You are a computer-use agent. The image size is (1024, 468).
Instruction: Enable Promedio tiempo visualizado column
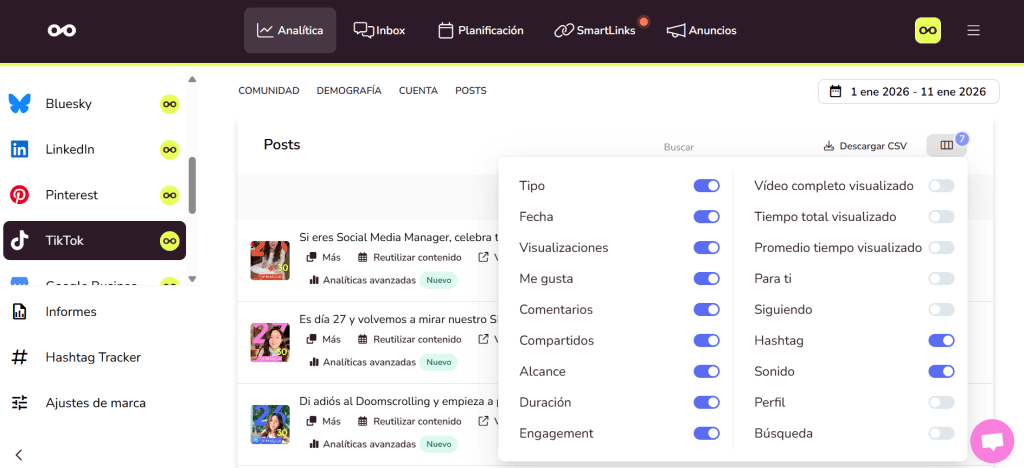point(942,248)
